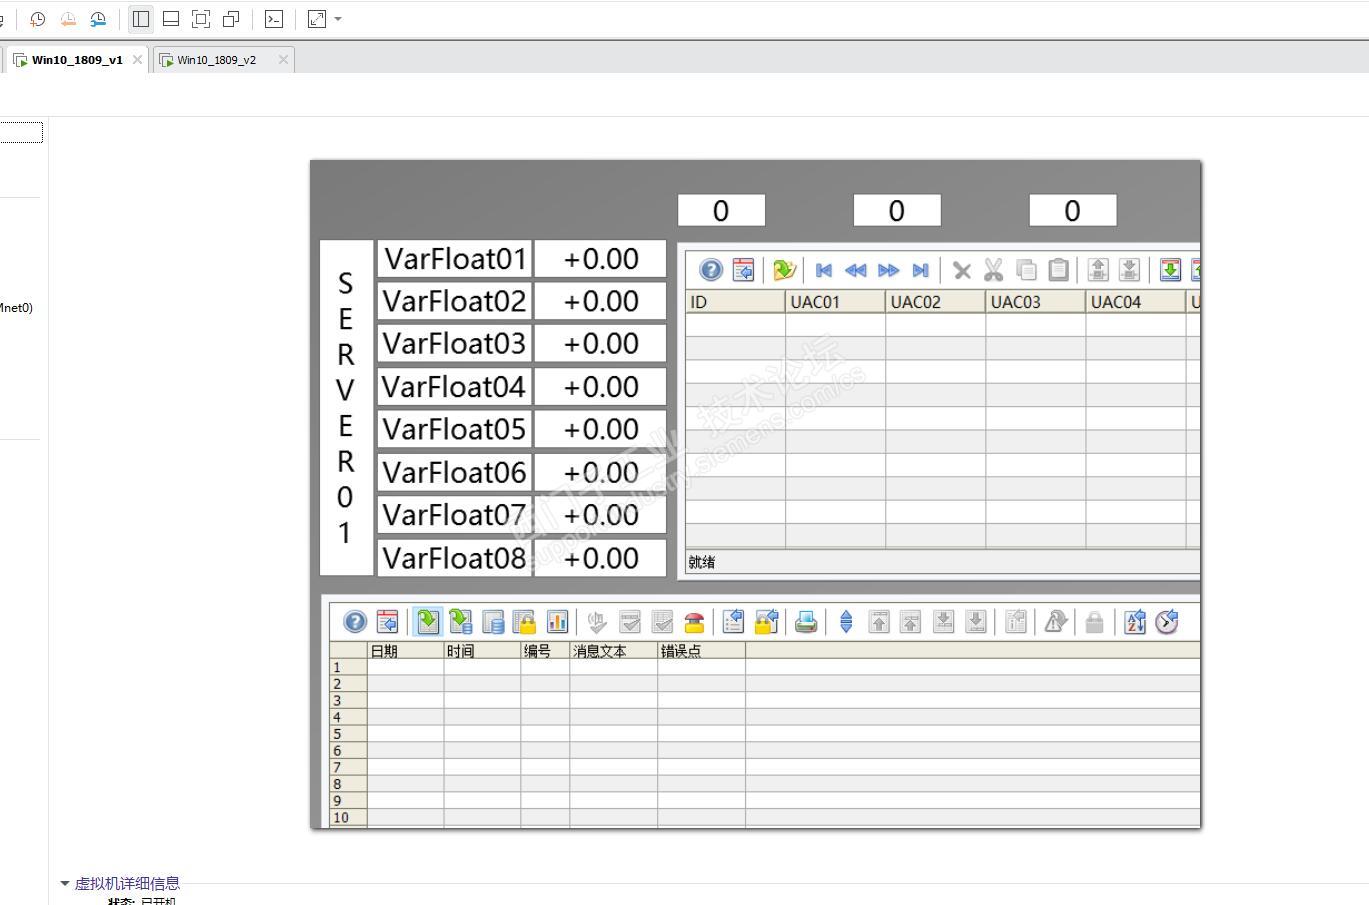Image resolution: width=1369 pixels, height=905 pixels.
Task: Take a snapshot with the VMware clock-plus icon
Action: tap(38, 19)
